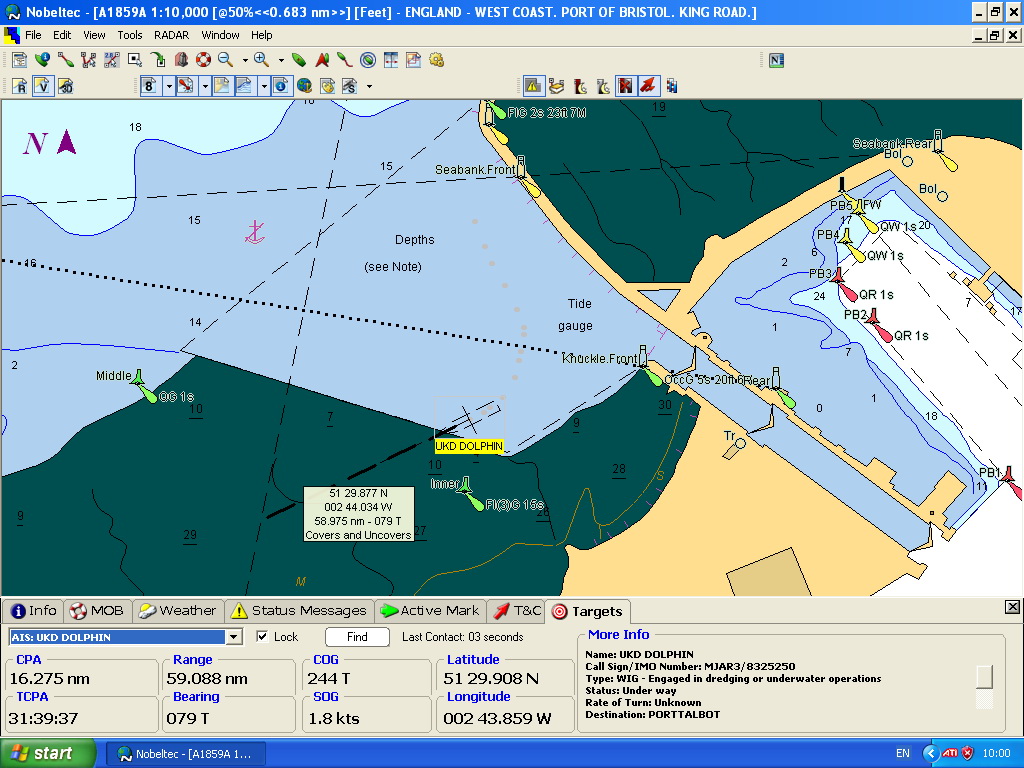
Task: Expand the zoom in dropdown arrow
Action: pyautogui.click(x=281, y=60)
